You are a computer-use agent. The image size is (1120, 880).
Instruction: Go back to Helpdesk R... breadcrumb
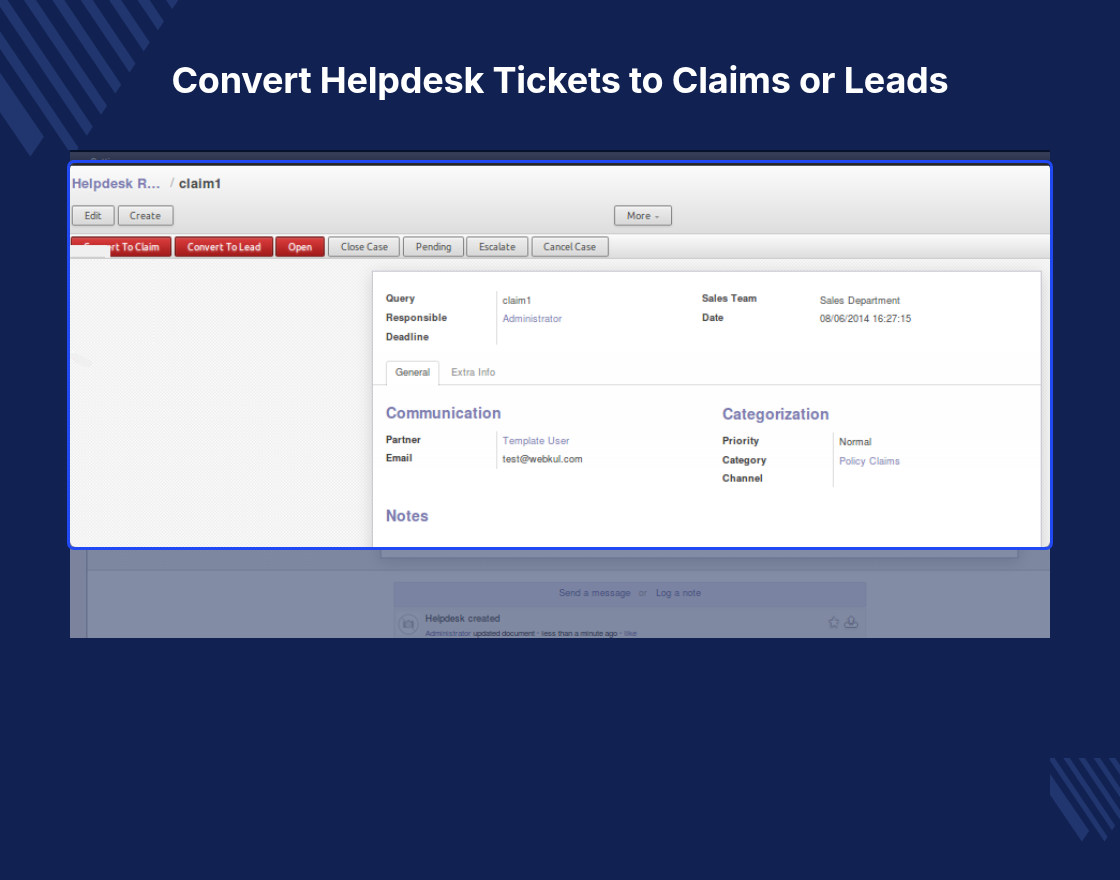click(x=116, y=184)
